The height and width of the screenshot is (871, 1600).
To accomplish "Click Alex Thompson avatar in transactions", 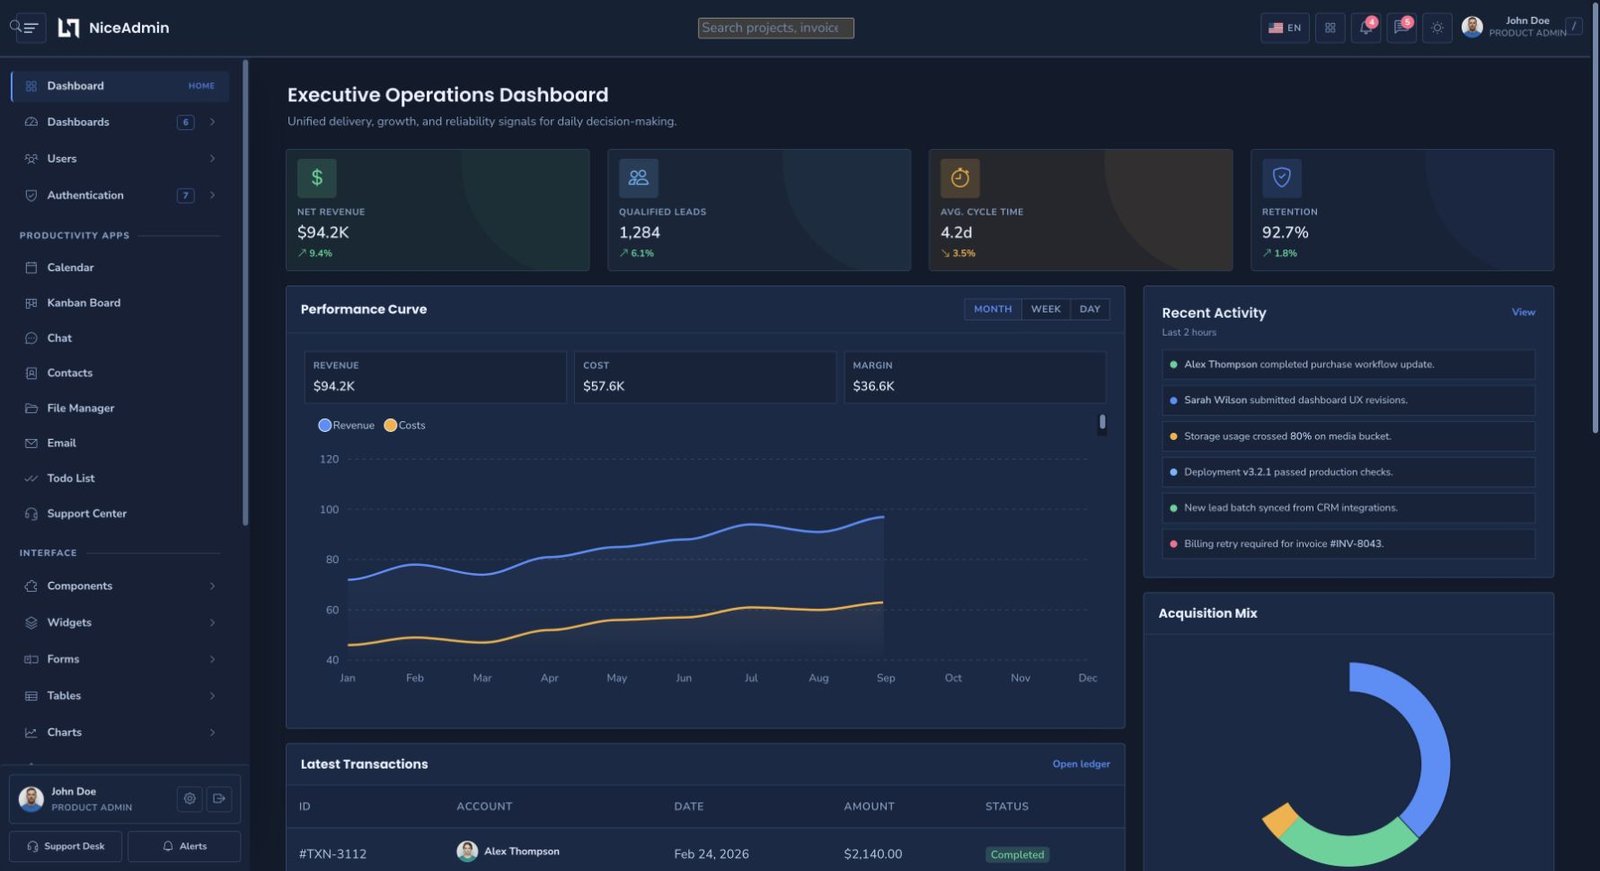I will pos(467,851).
